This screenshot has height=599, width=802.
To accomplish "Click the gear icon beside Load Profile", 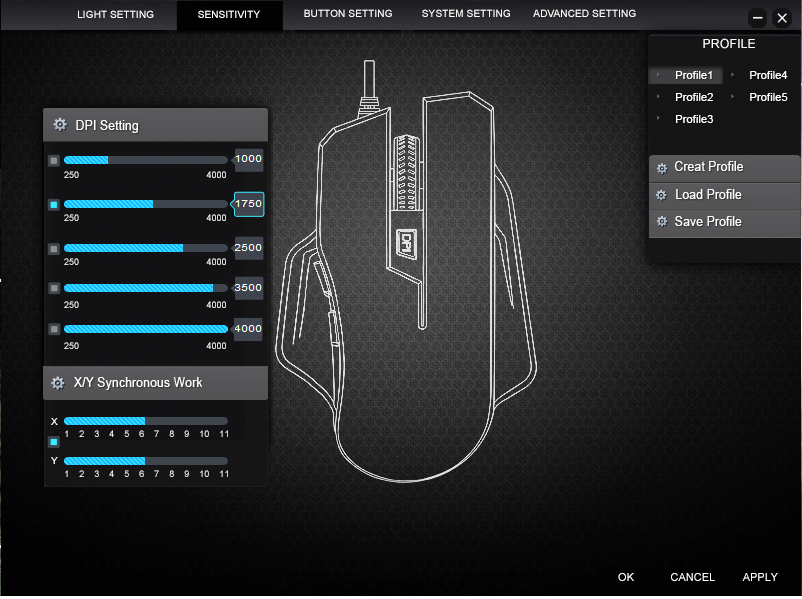I will pyautogui.click(x=661, y=195).
